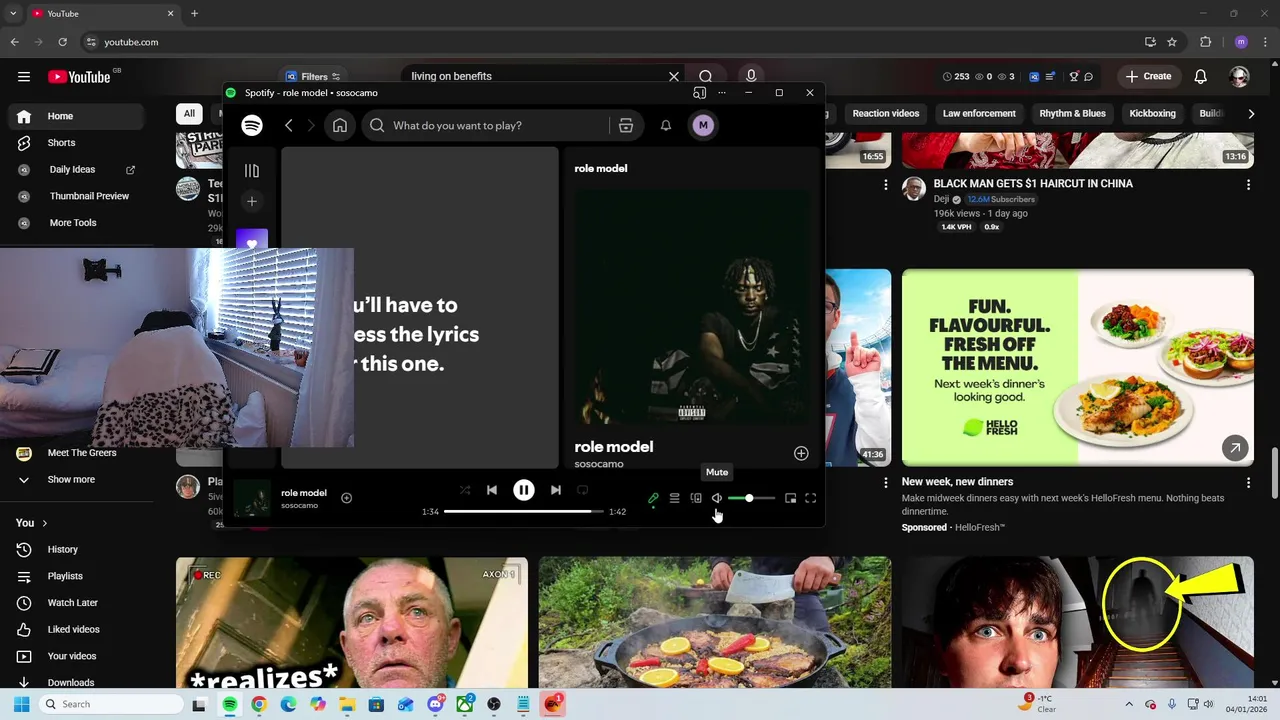Pause the song in Spotify
This screenshot has height=720, width=1280.
(523, 490)
